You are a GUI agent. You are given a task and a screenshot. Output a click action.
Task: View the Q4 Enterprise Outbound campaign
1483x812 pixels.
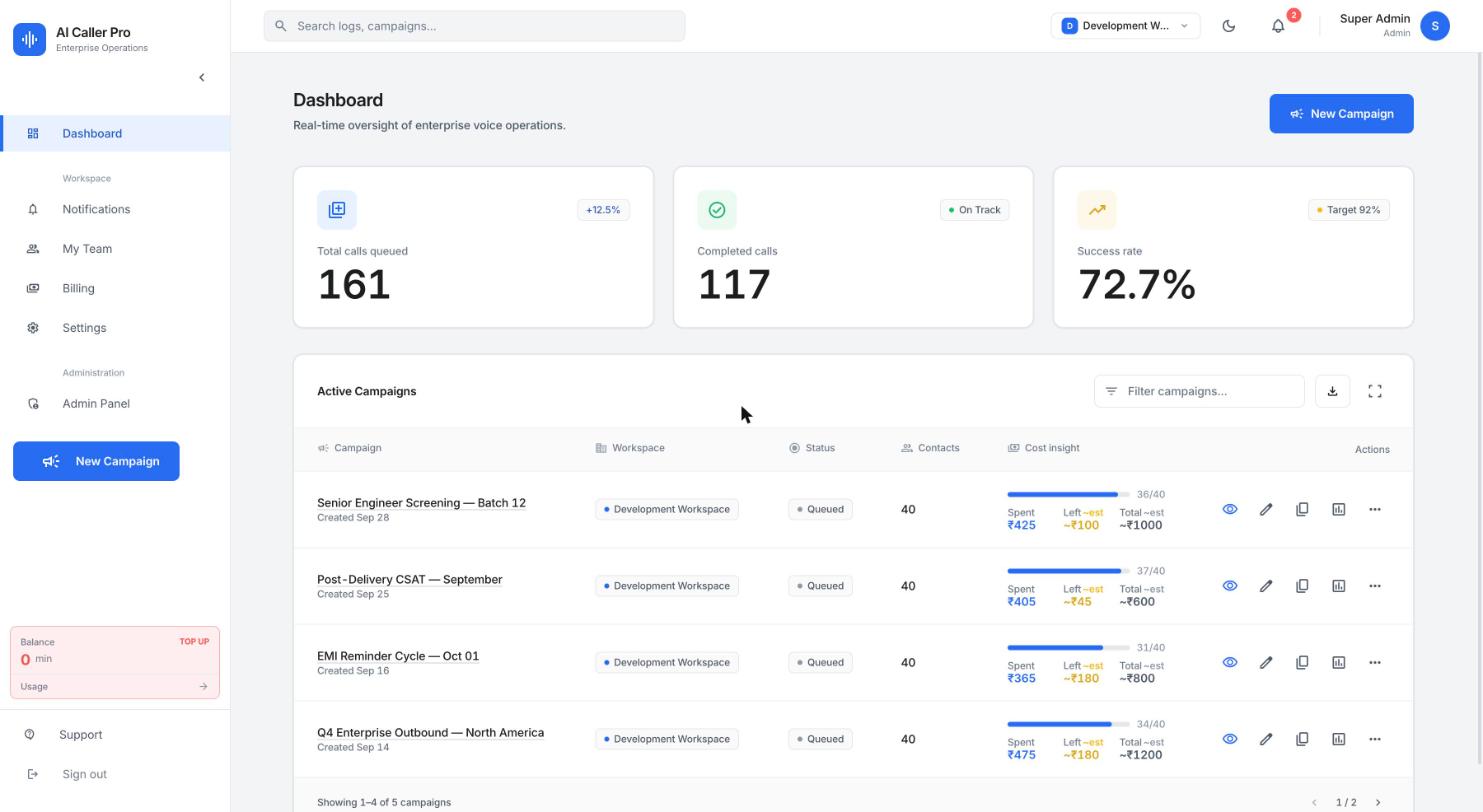[x=1230, y=739]
